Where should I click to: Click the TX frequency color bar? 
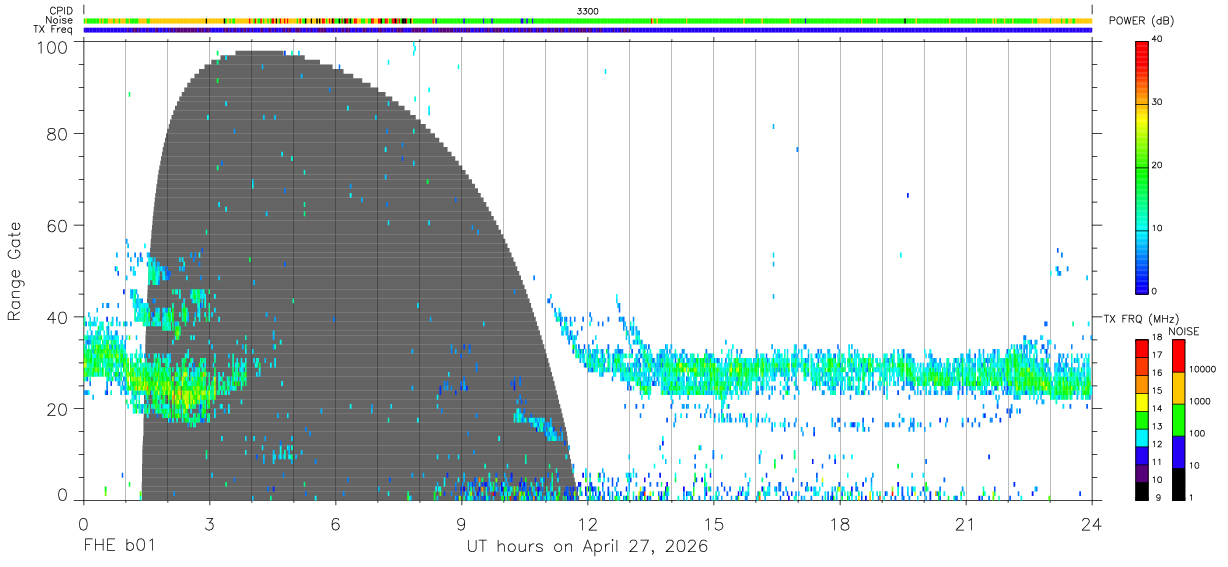point(1142,419)
